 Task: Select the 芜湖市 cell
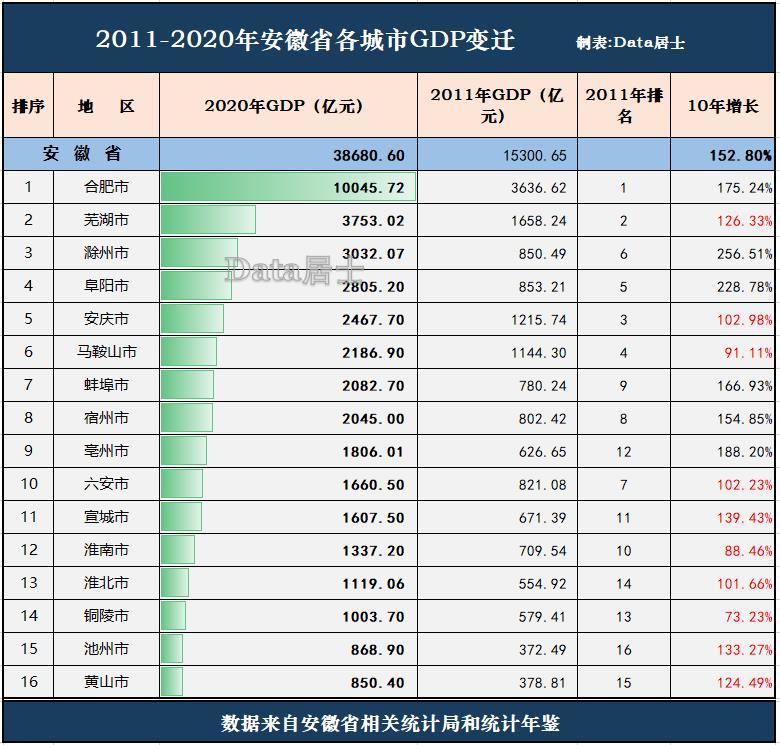point(106,220)
